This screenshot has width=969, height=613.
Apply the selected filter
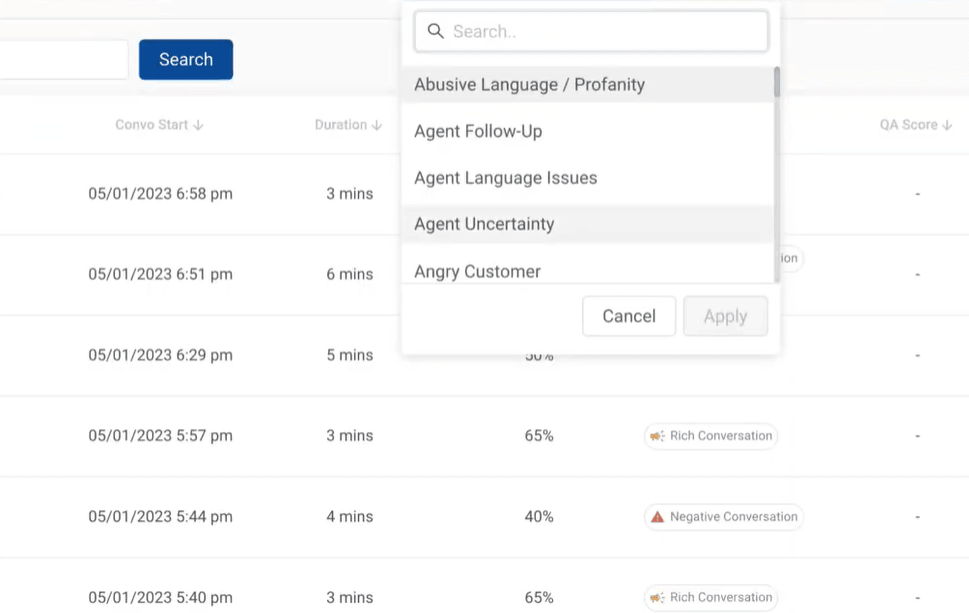[x=725, y=316]
